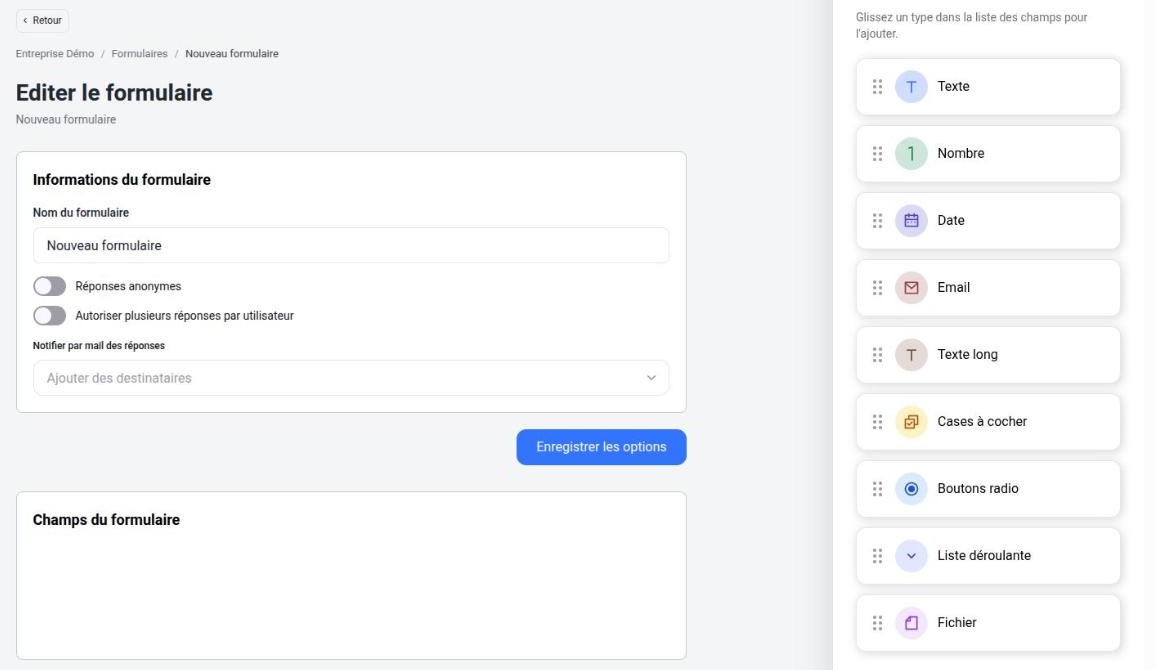Open the Ajouter des destinataires dropdown
This screenshot has height=670, width=1156.
(x=351, y=378)
